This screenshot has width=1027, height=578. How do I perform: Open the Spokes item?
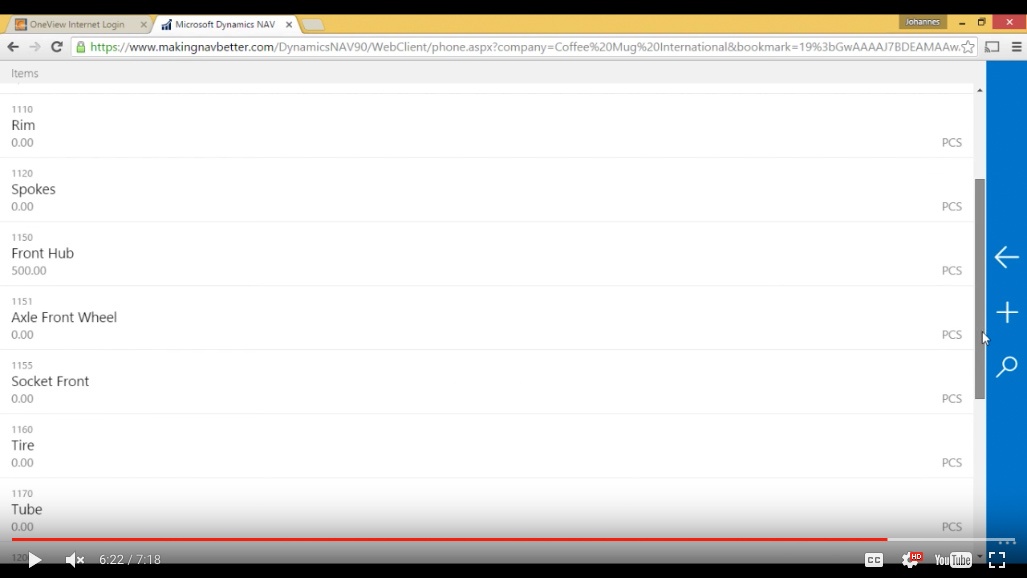[x=487, y=190]
